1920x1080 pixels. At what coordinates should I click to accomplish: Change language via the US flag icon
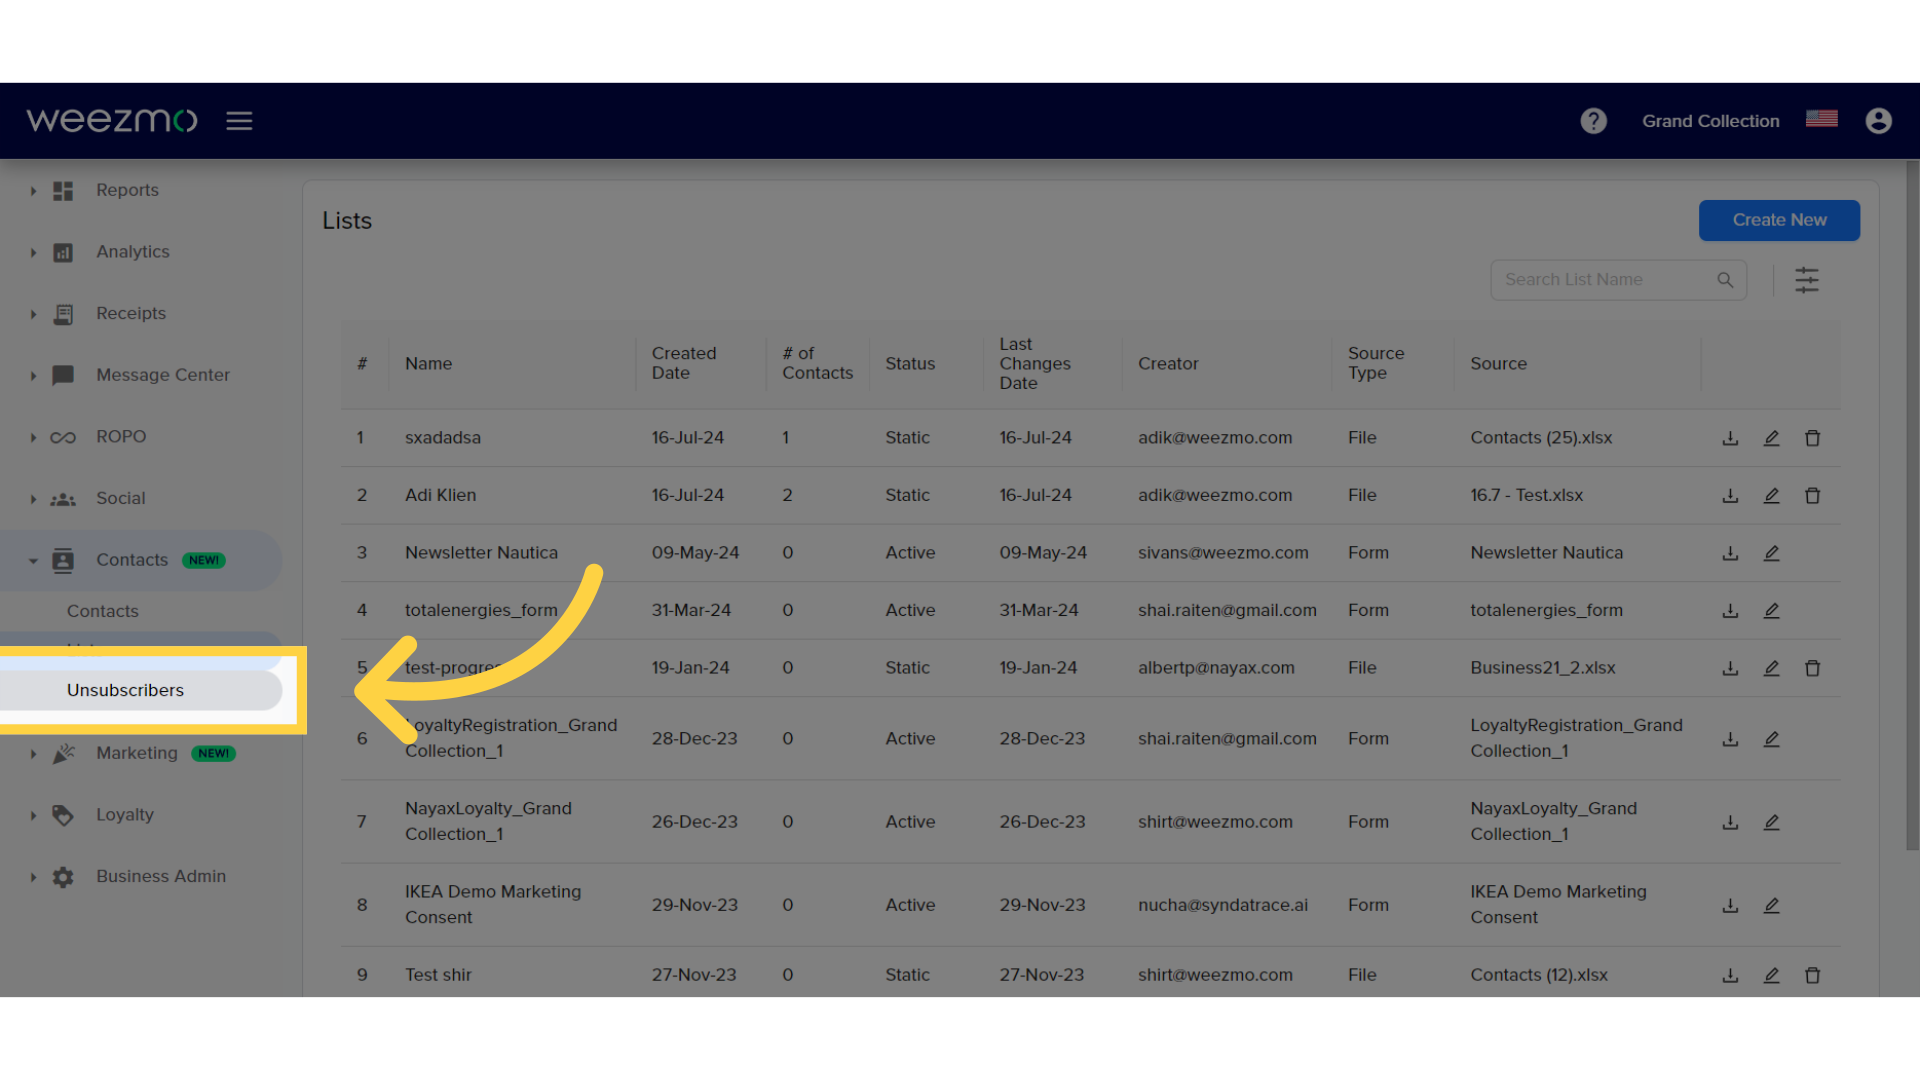click(x=1821, y=119)
